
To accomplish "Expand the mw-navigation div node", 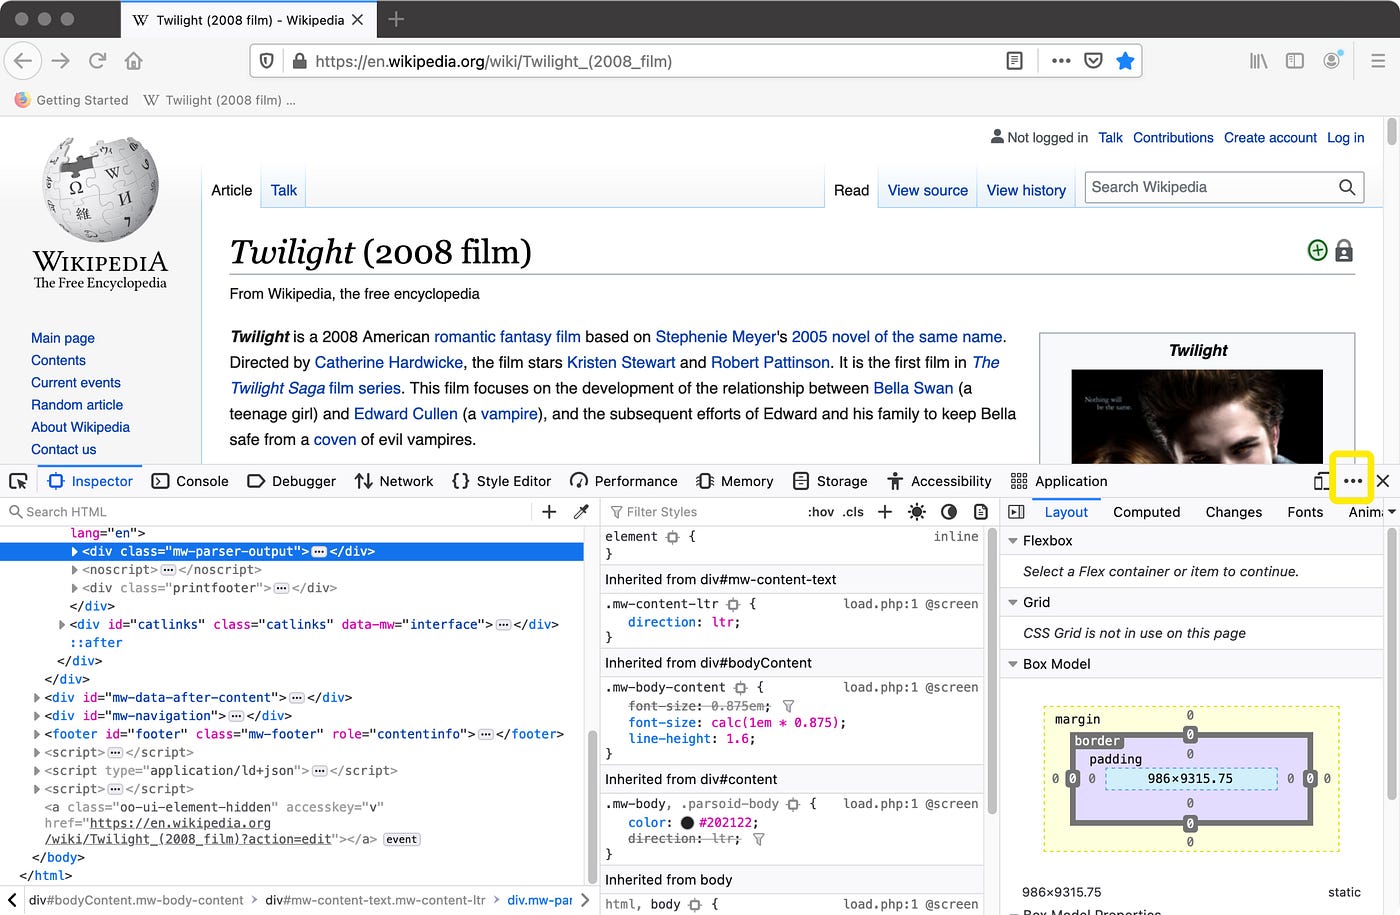I will click(38, 716).
